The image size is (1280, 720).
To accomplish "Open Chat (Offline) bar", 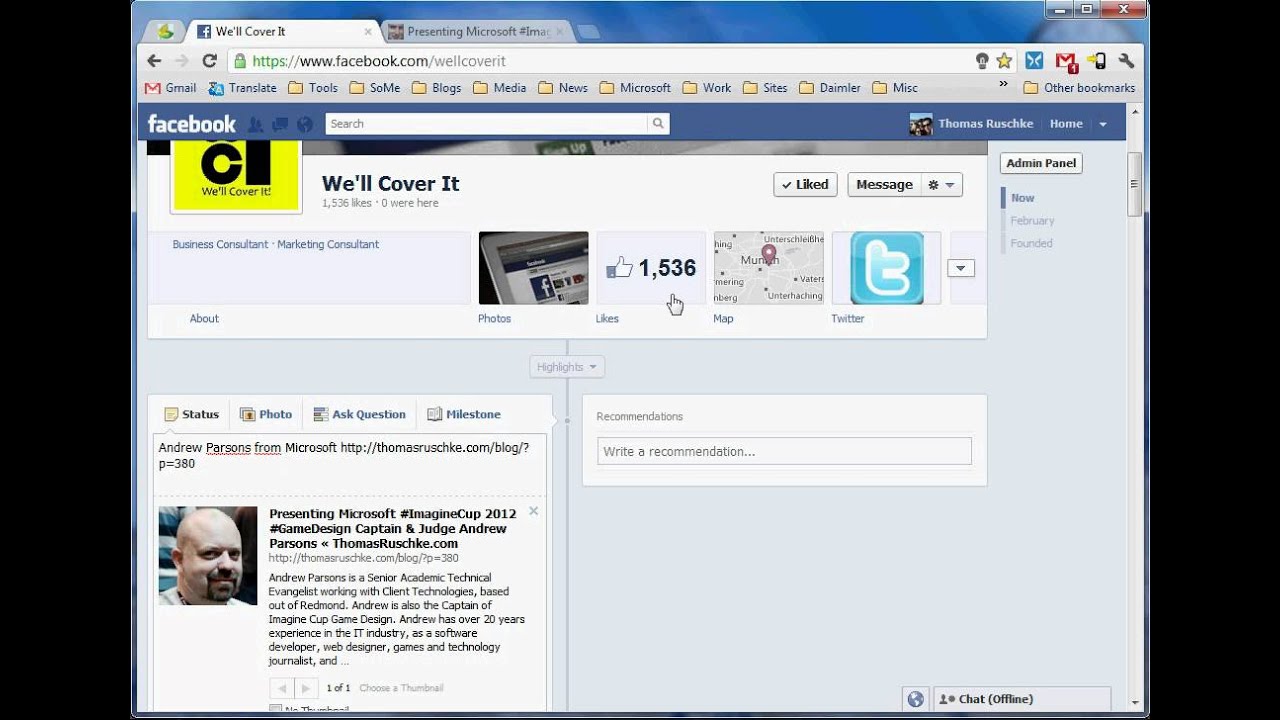I will pos(1022,699).
